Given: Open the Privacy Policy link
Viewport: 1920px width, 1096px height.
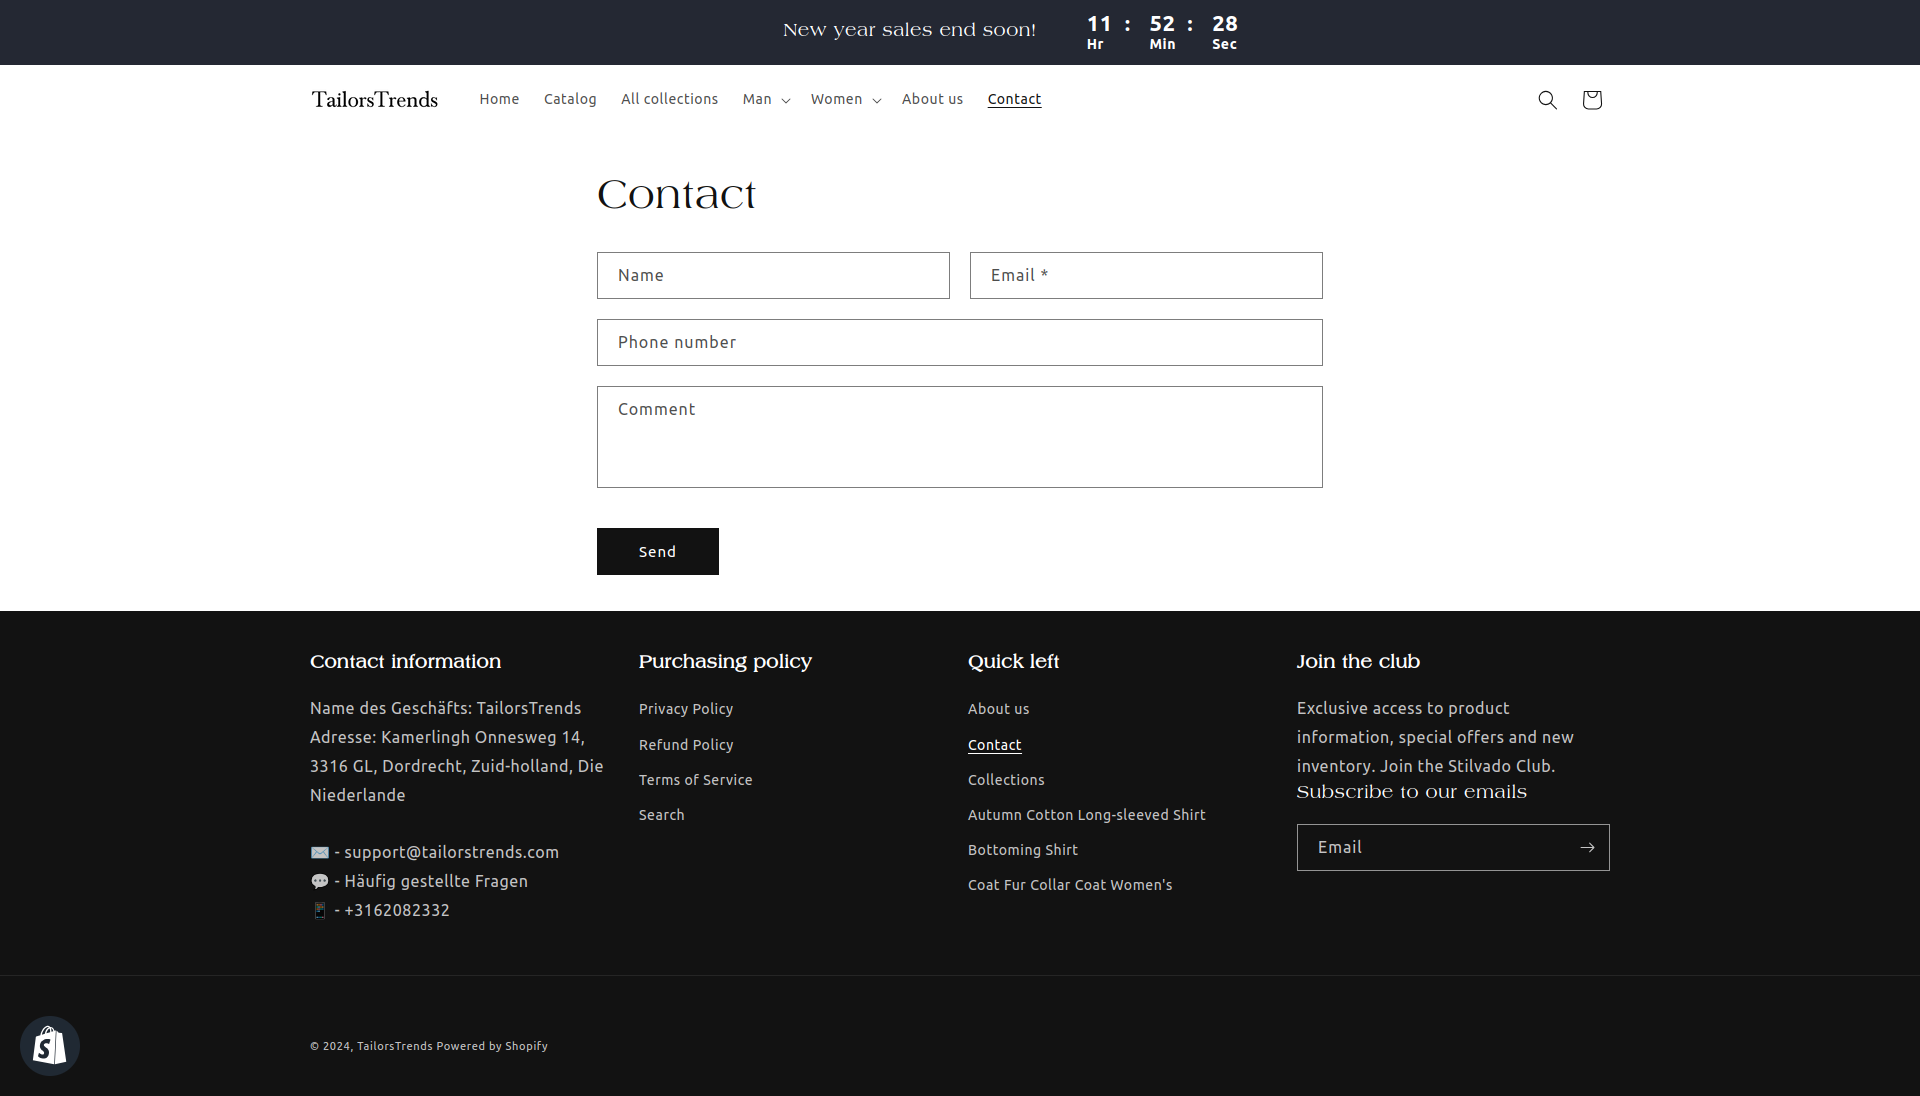Looking at the screenshot, I should click(x=686, y=709).
